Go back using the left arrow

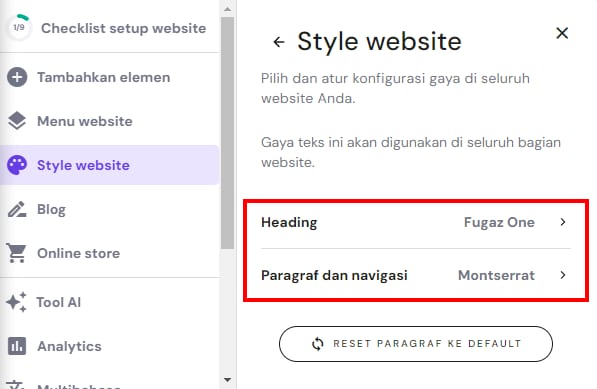[279, 42]
